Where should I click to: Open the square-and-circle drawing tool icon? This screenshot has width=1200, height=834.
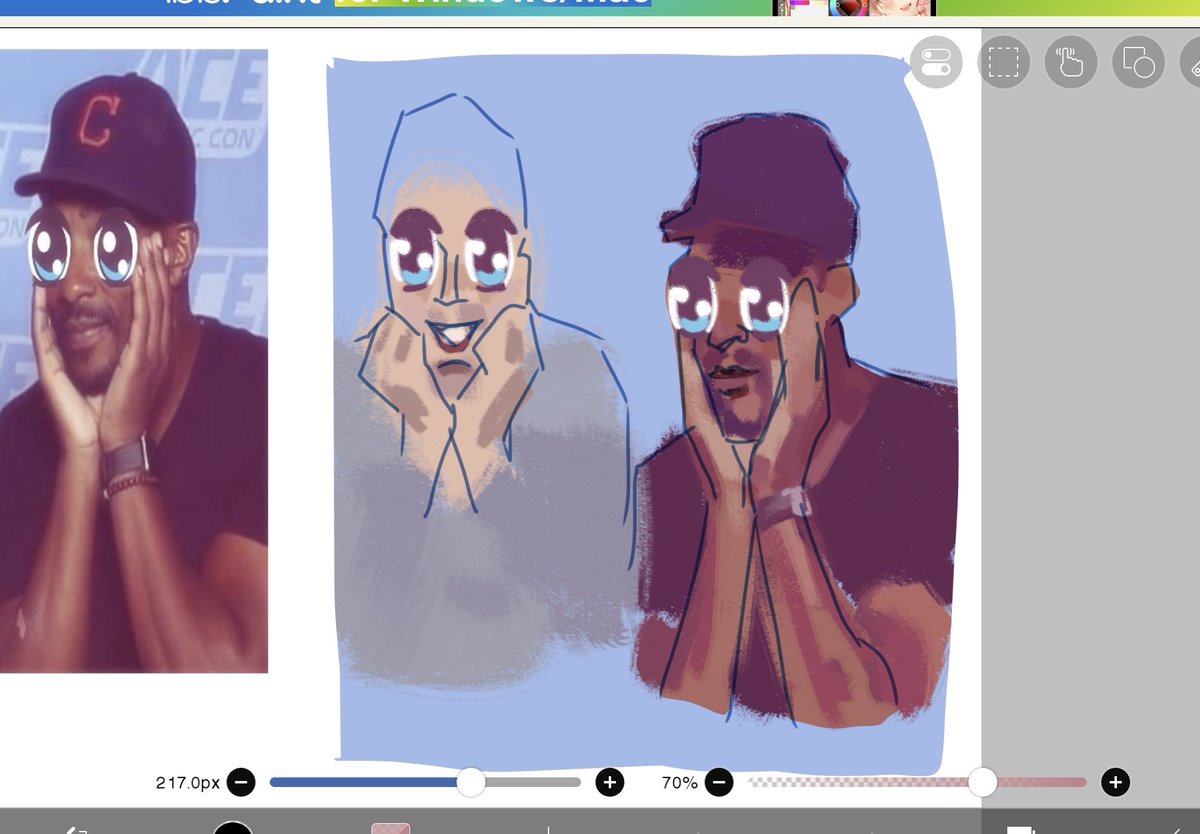(x=1138, y=62)
